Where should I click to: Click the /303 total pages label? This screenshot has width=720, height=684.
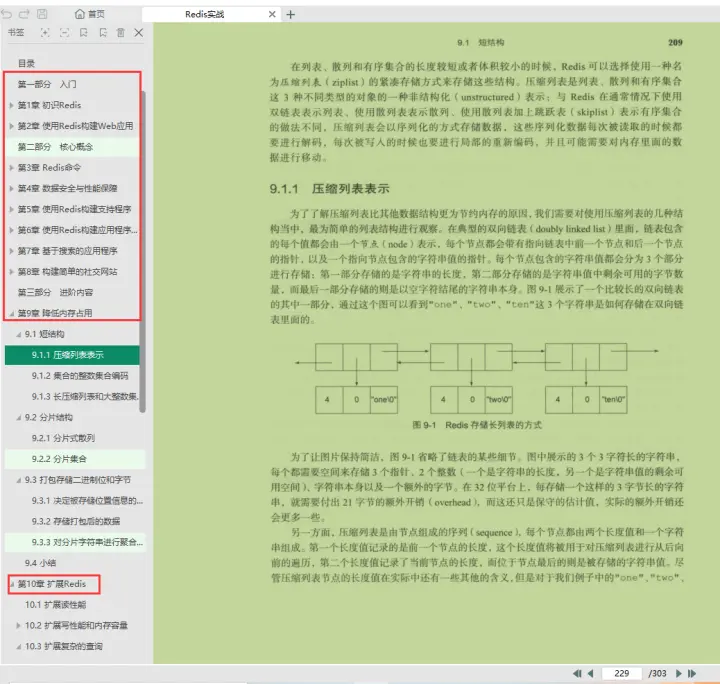657,673
